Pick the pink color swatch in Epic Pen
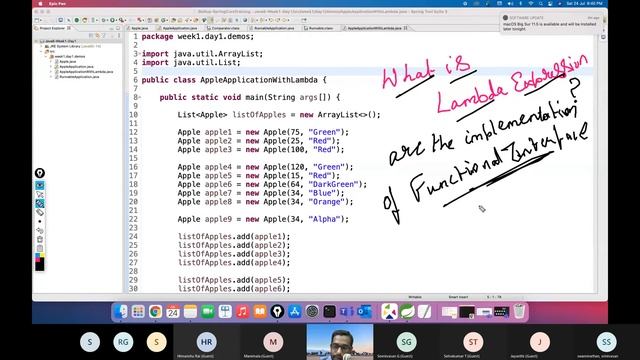The height and width of the screenshot is (360, 640). (37, 260)
